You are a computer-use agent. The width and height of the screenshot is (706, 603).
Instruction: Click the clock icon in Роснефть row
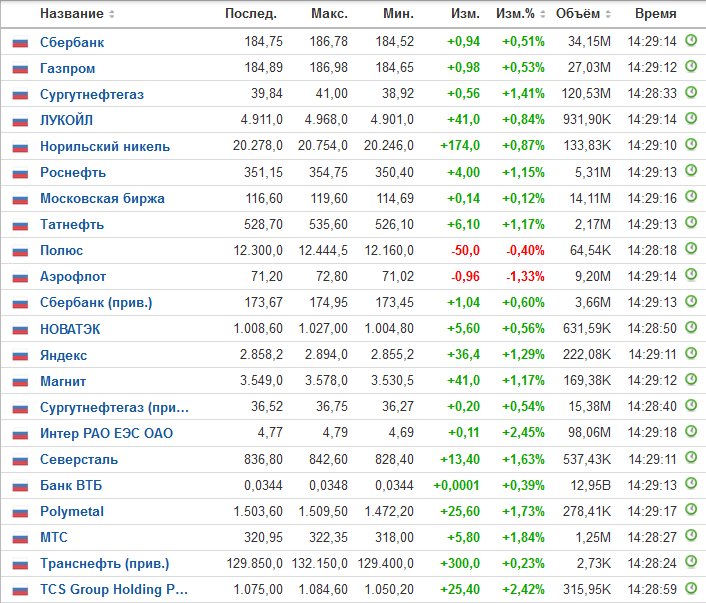pyautogui.click(x=691, y=171)
